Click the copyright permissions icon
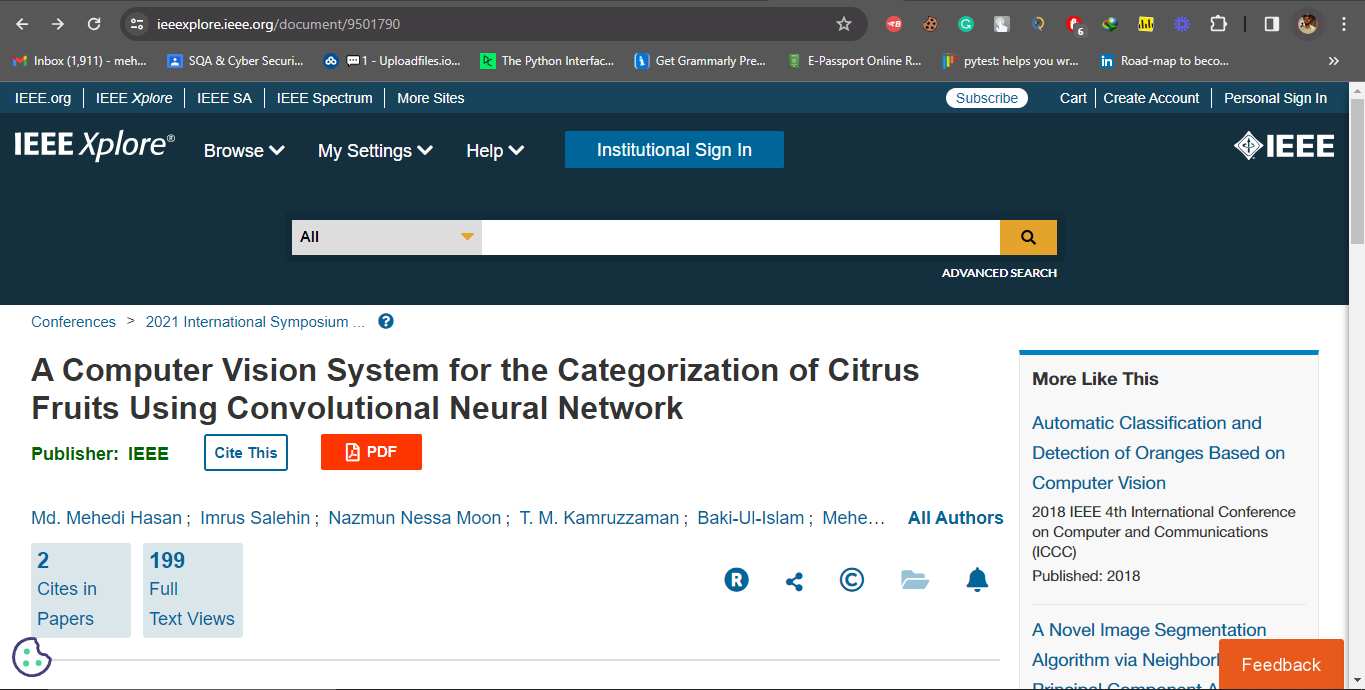Screen dimensions: 1365x690 pos(852,580)
